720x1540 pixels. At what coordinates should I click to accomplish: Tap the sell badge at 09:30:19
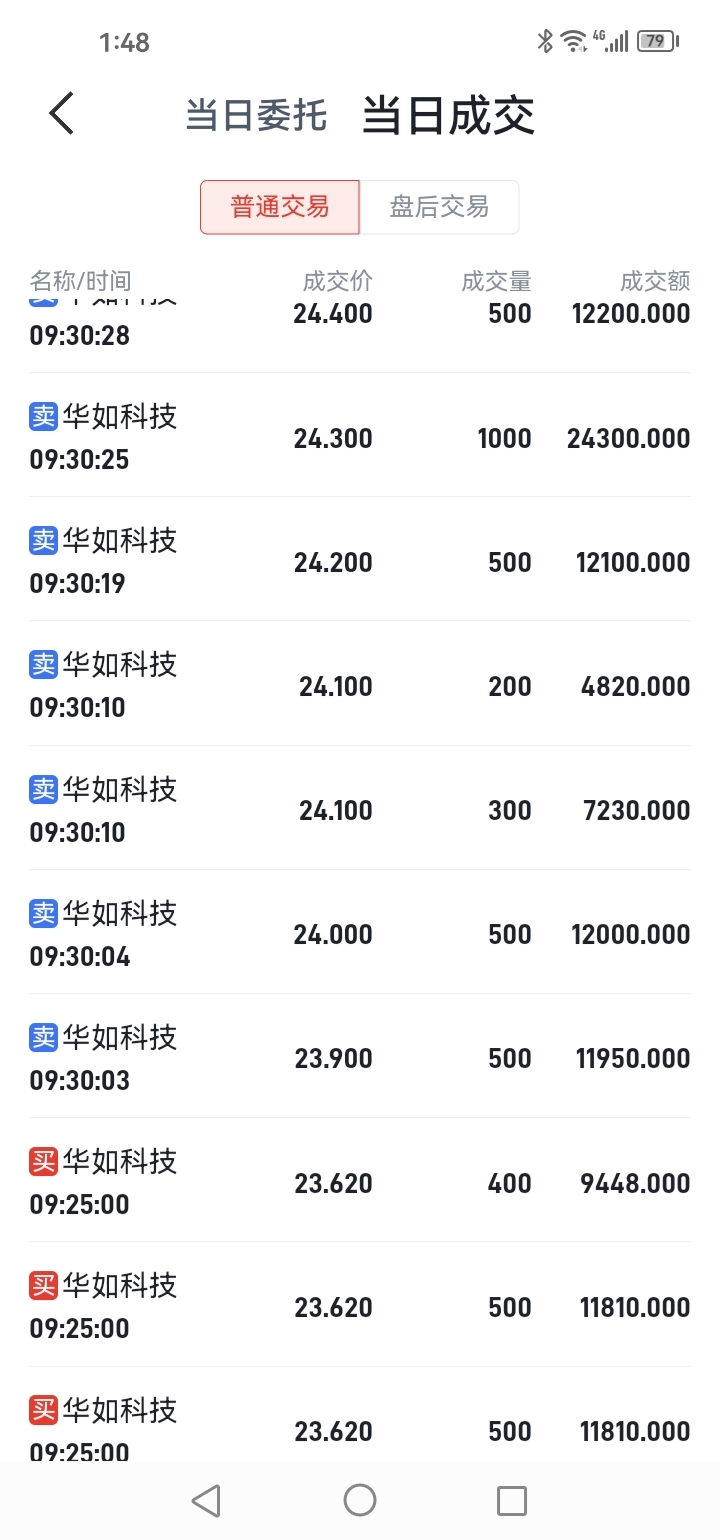pyautogui.click(x=44, y=540)
